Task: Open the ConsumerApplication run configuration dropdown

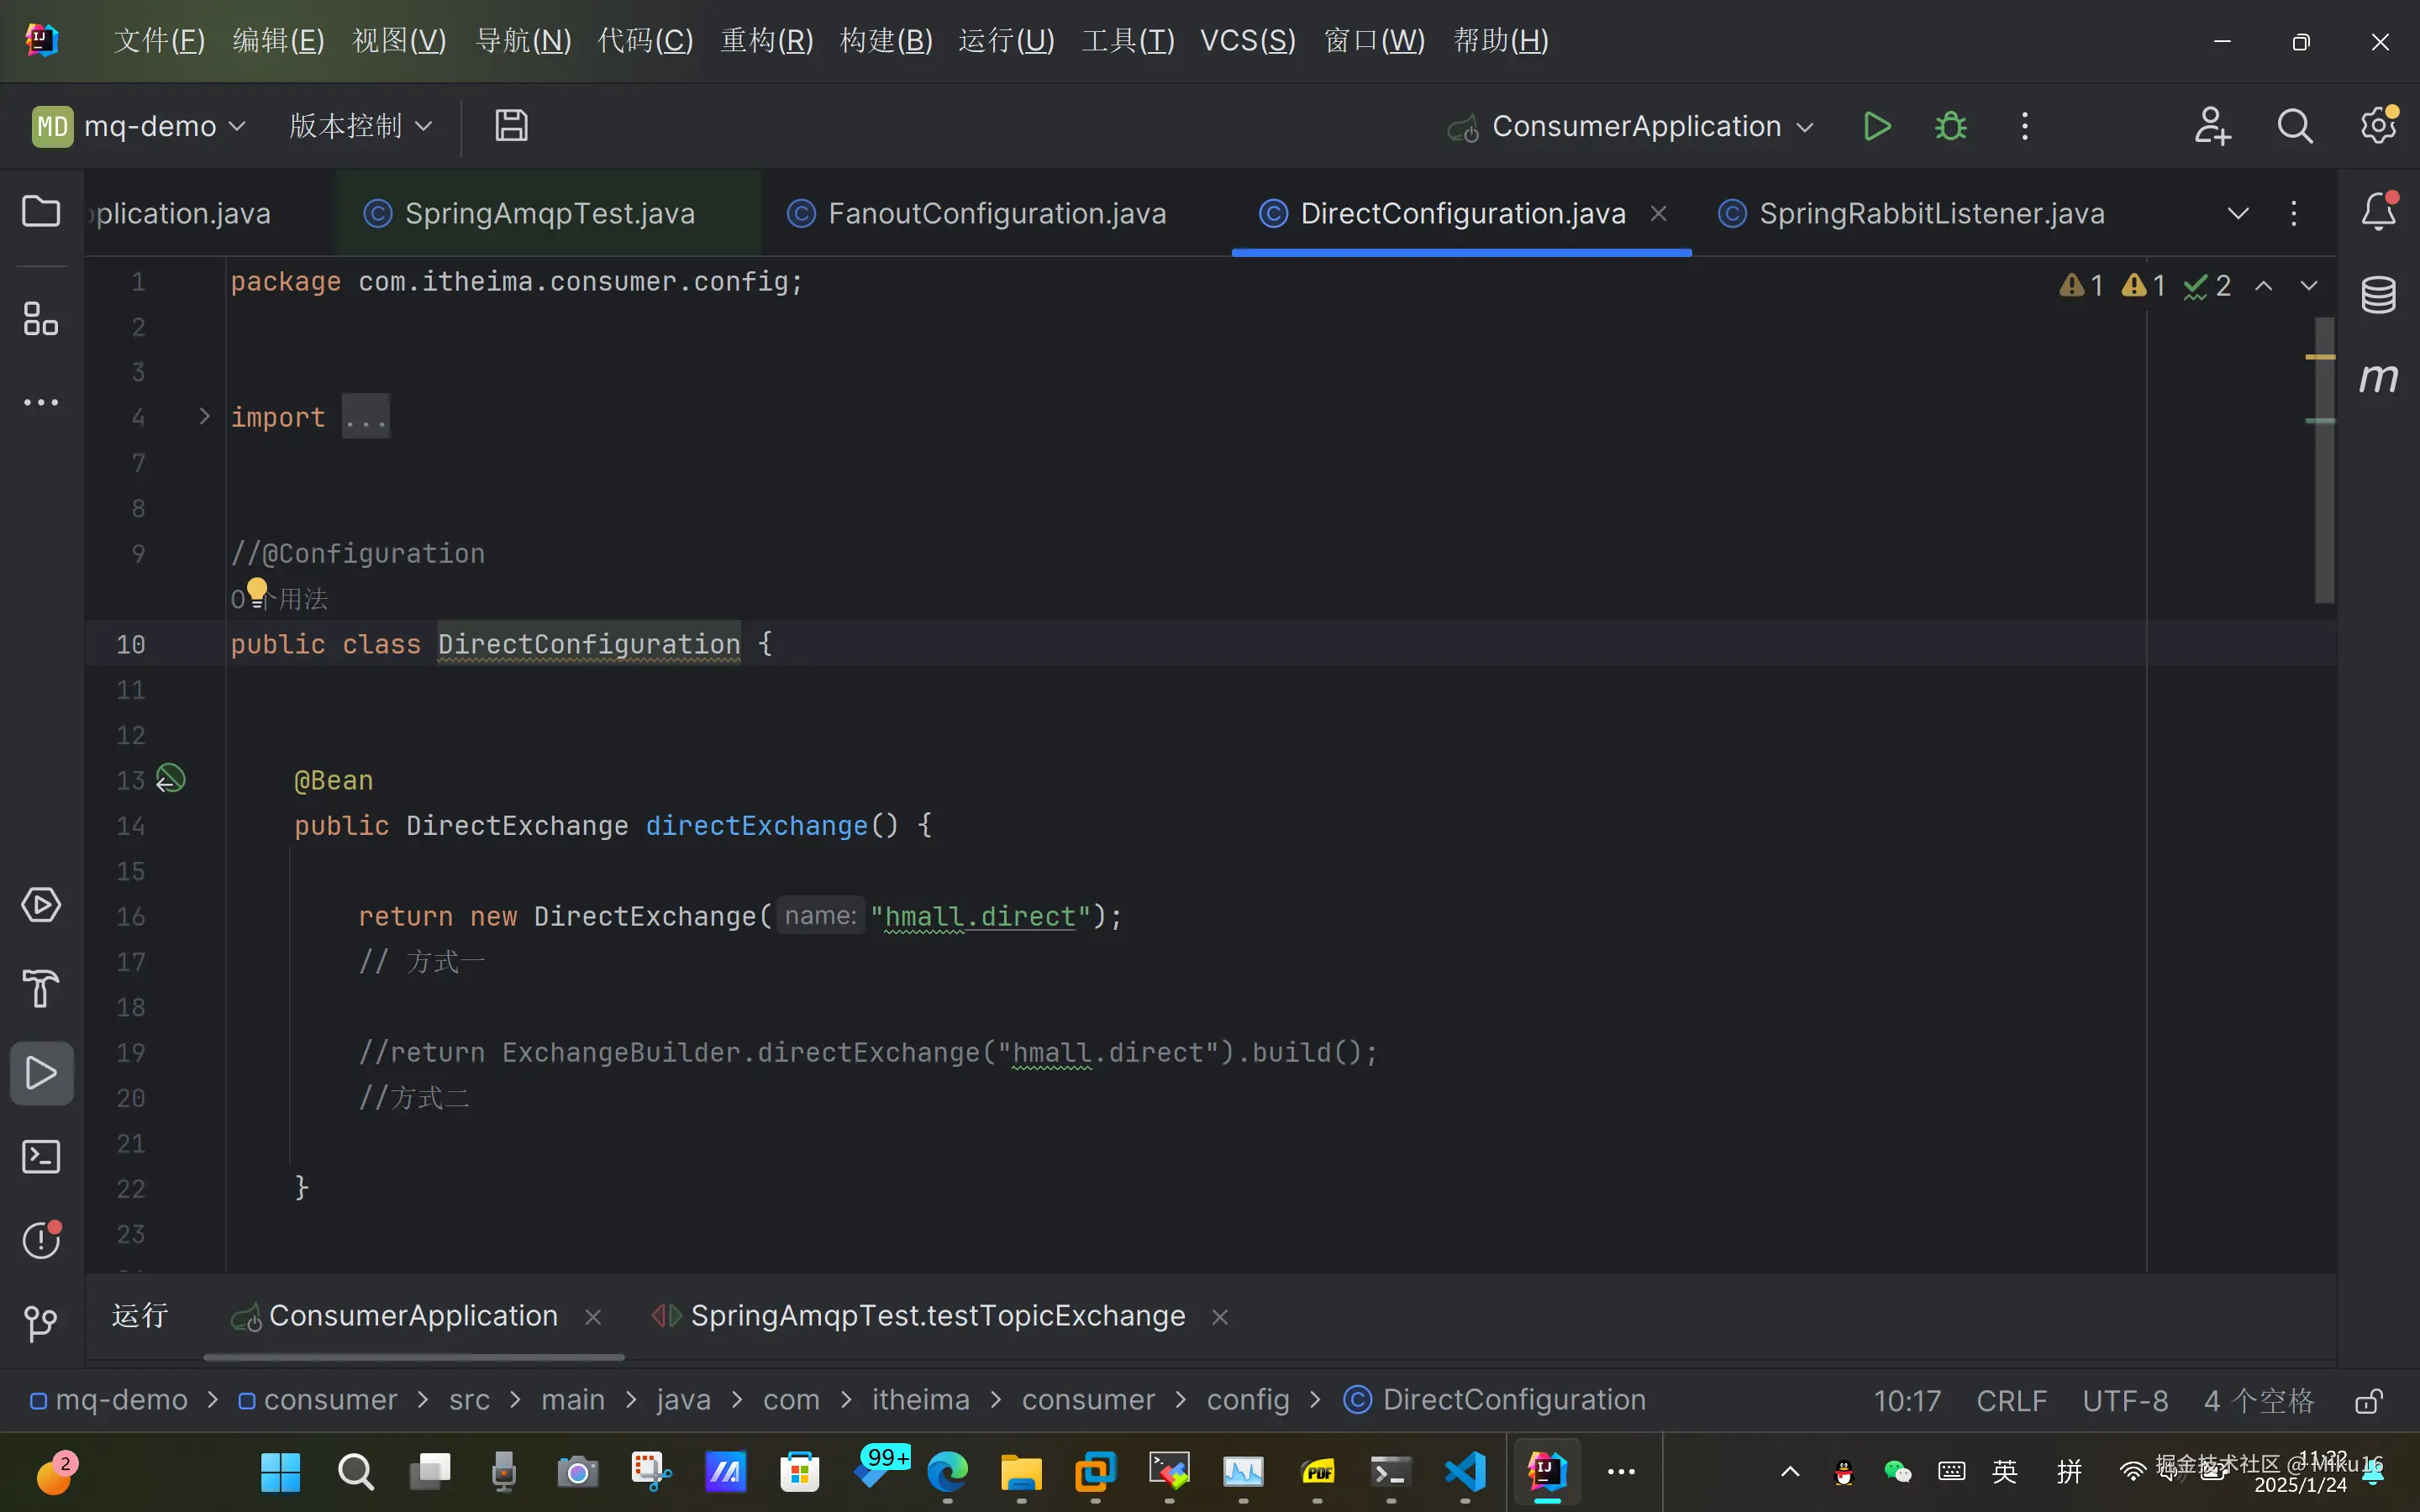Action: tap(1636, 127)
